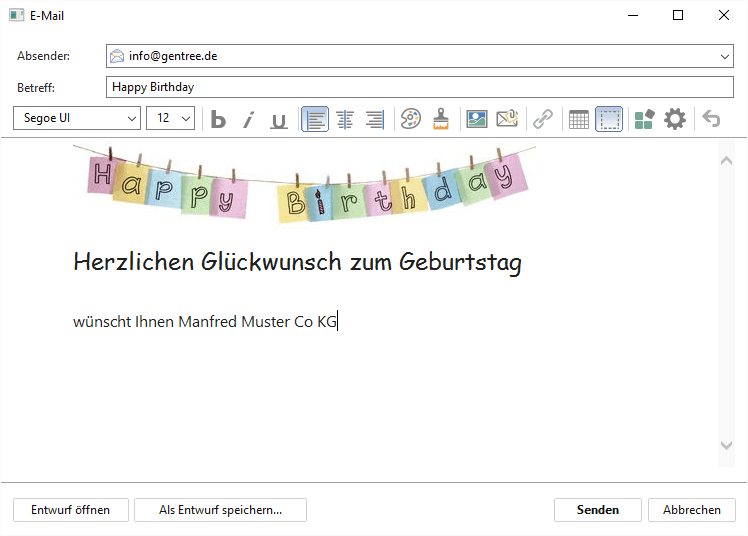Open the settings gear in the toolbar
Screen dimensions: 748x536
[x=675, y=120]
